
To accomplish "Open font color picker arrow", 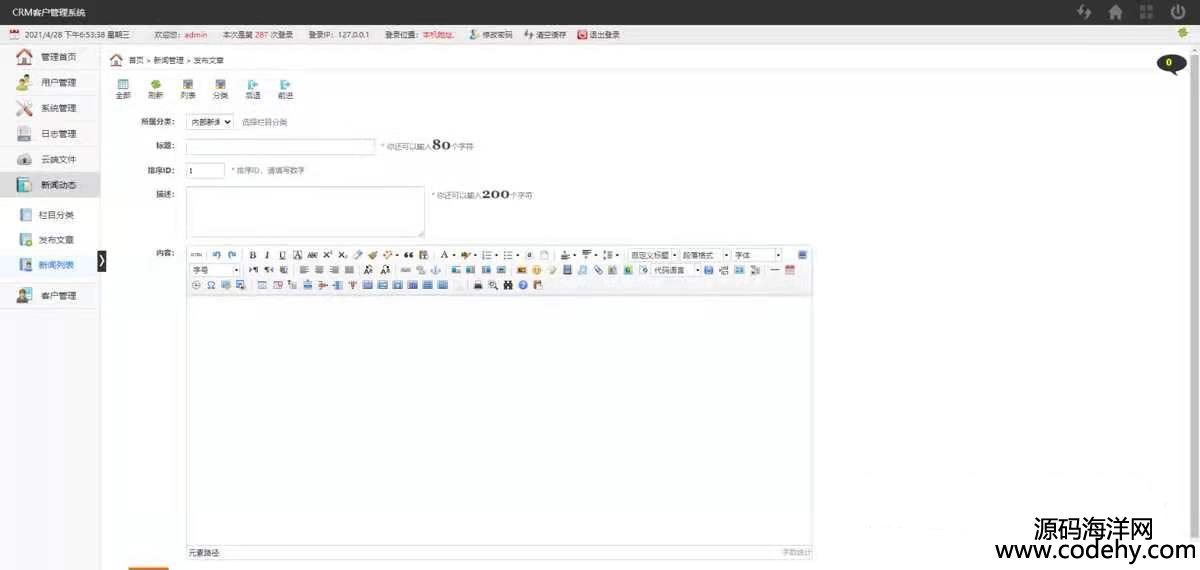I will click(454, 255).
